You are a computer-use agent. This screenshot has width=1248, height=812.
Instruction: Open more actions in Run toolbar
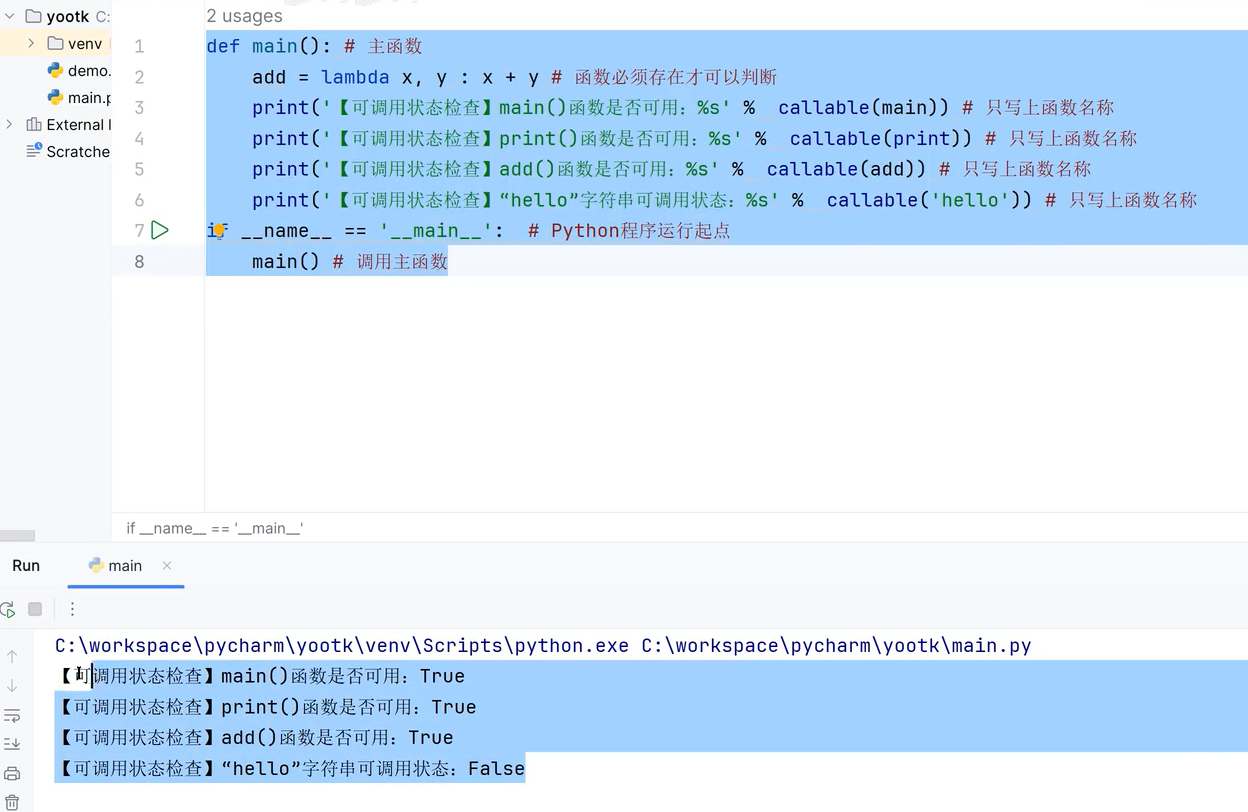coord(72,609)
